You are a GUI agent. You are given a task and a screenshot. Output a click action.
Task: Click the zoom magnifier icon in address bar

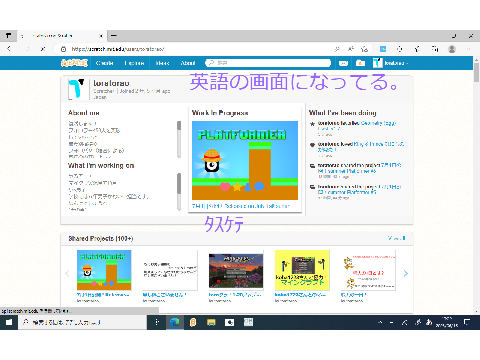337,49
